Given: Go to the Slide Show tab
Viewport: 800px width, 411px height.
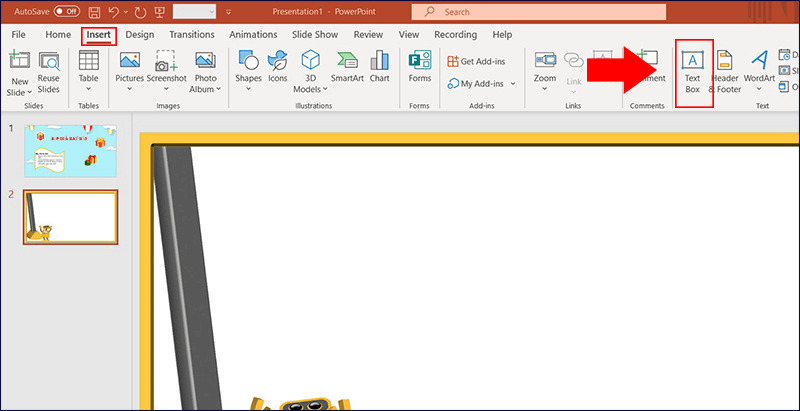Looking at the screenshot, I should click(x=315, y=35).
